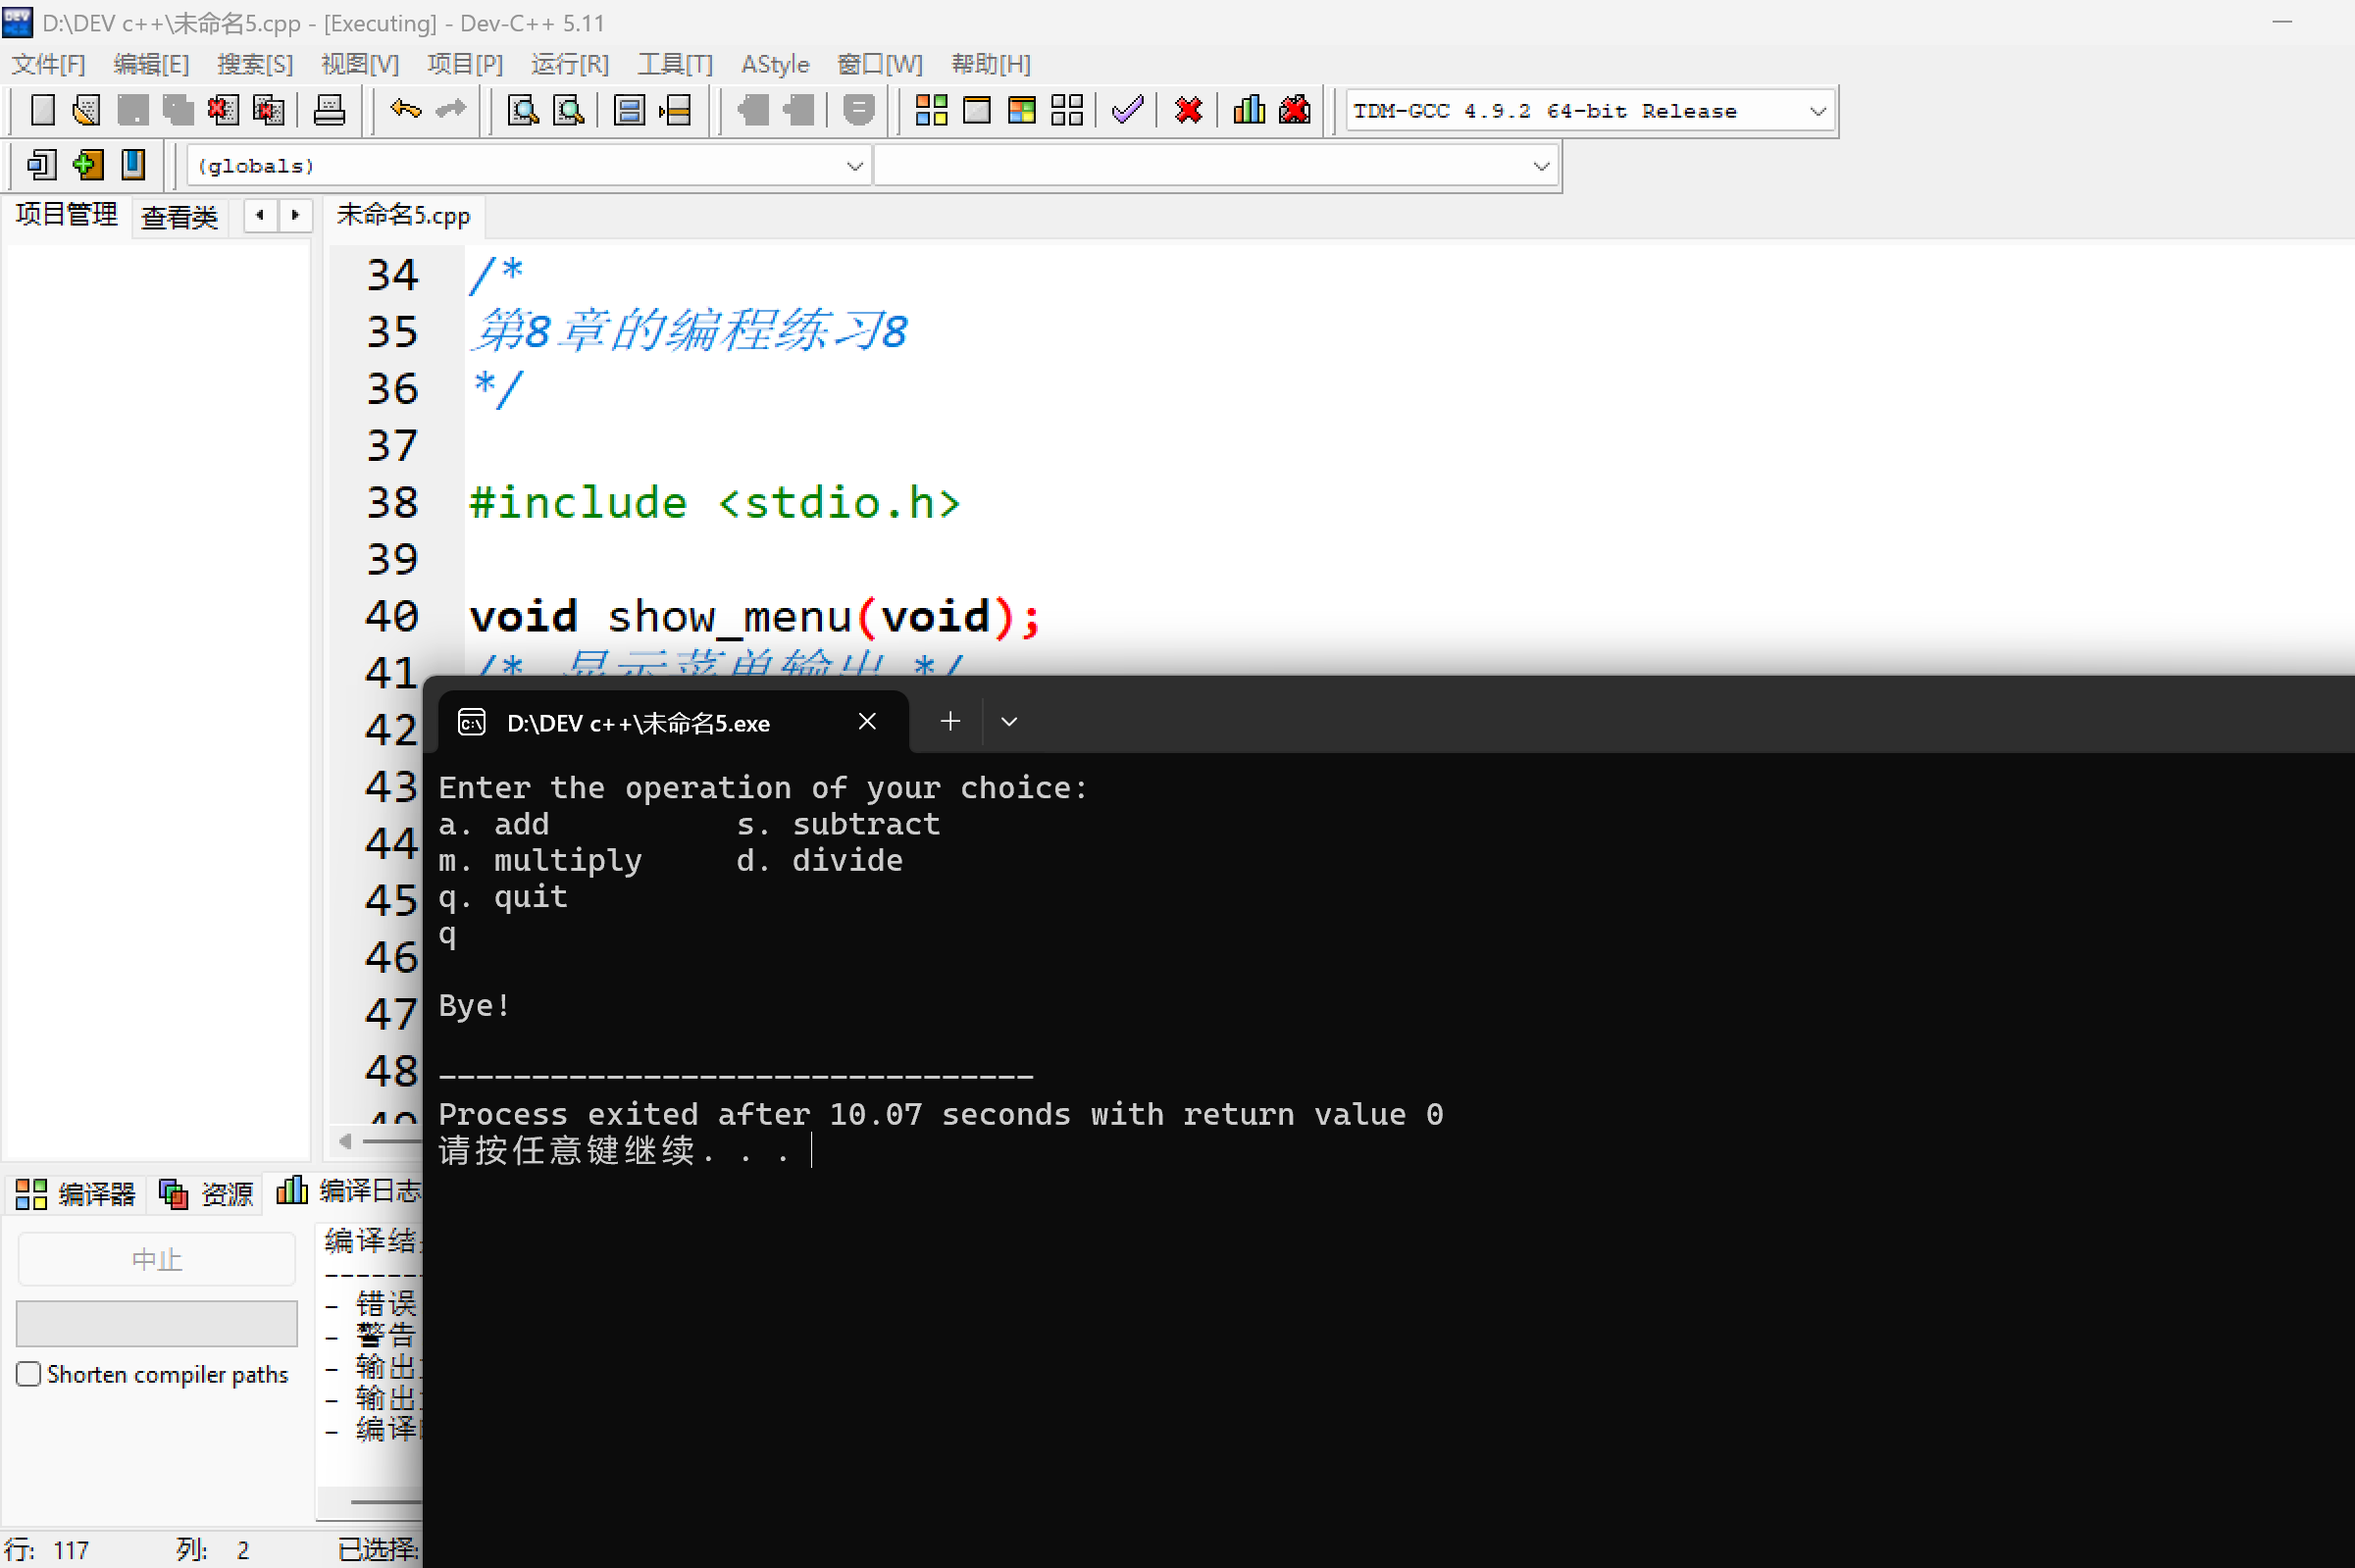Screen dimensions: 2355x1568
Task: Open the 运行[R] menu
Action: [x=569, y=65]
